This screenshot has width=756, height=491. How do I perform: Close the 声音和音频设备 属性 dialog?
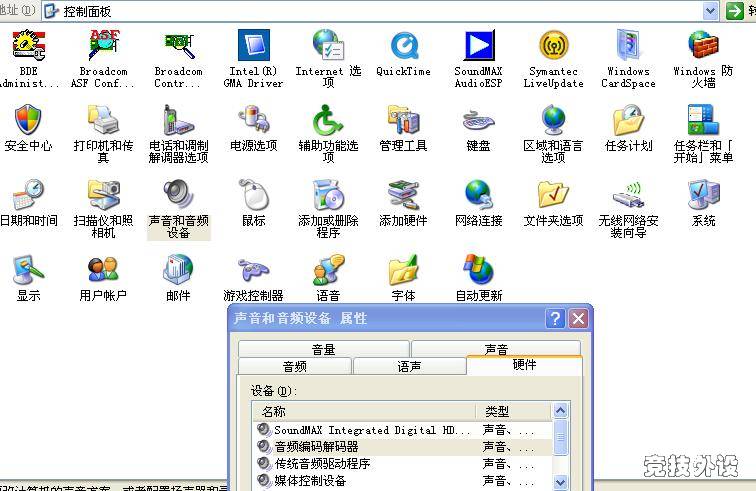579,318
